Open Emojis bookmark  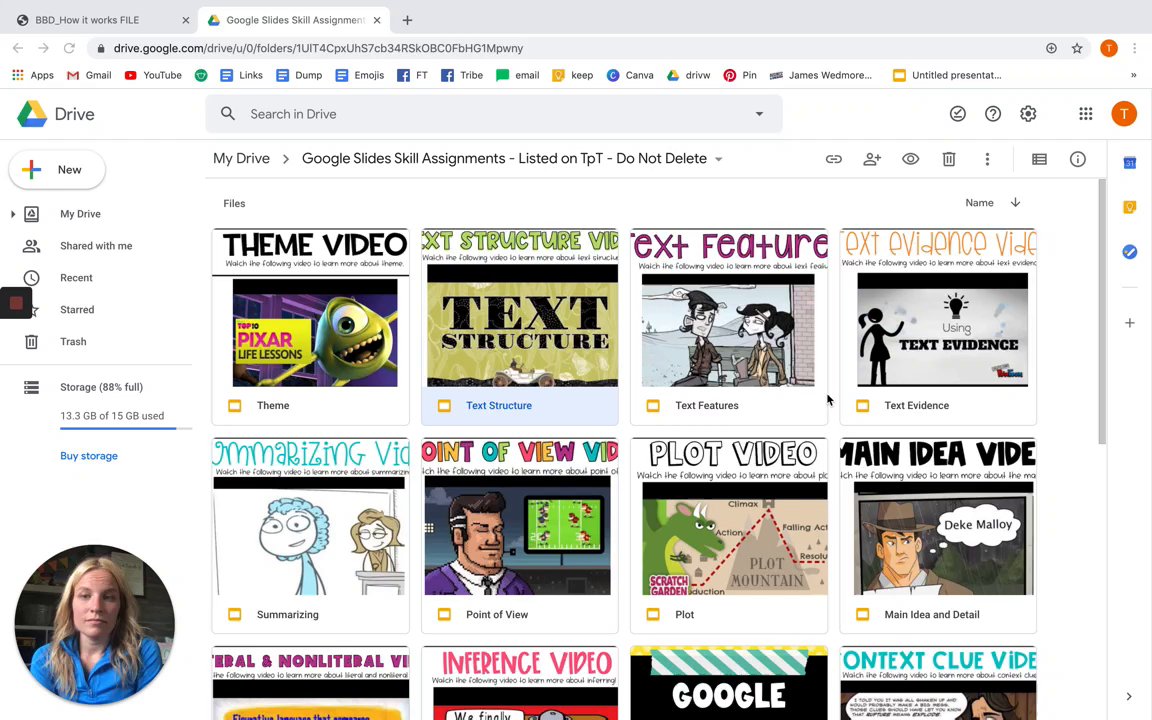[359, 75]
